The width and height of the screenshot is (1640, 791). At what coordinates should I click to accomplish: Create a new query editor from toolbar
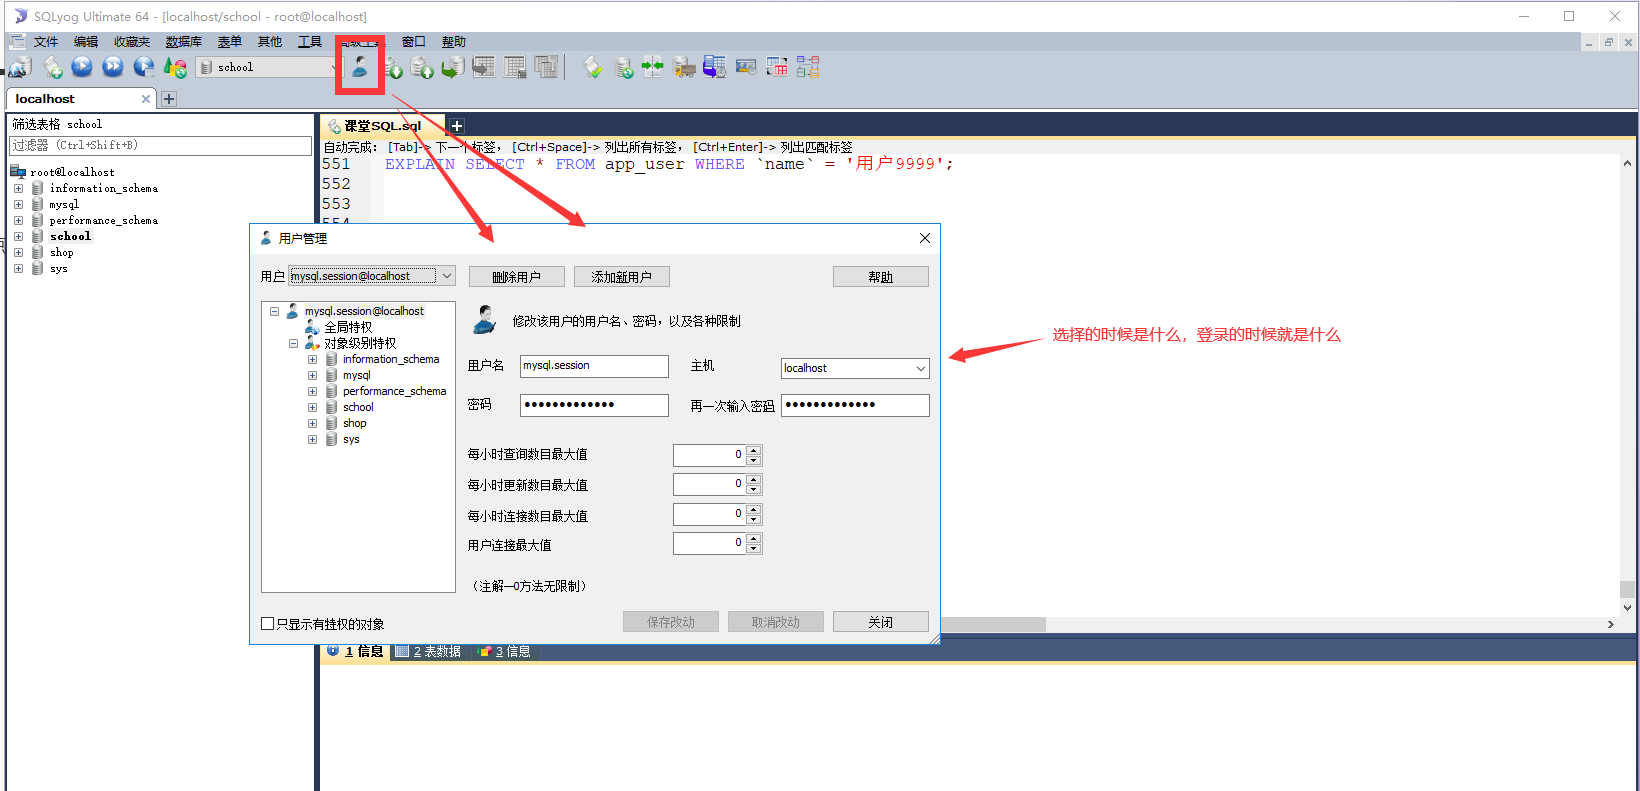[52, 67]
